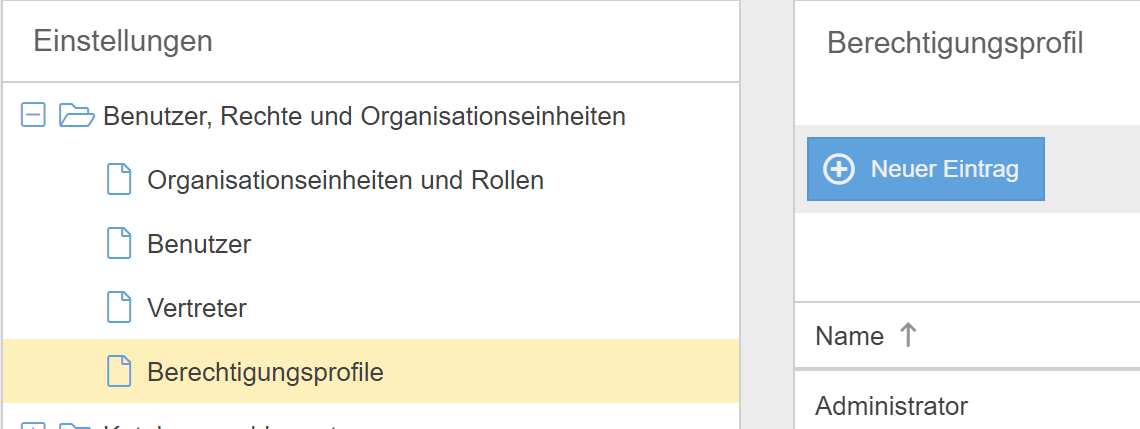Open Organisationseinheiten und Rollen

[345, 180]
